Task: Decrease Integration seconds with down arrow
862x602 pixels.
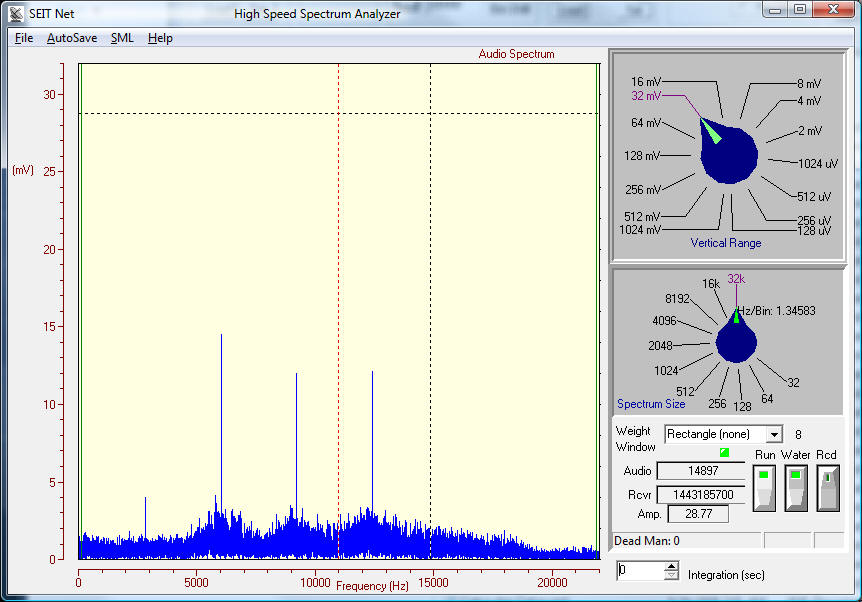Action: click(x=669, y=576)
